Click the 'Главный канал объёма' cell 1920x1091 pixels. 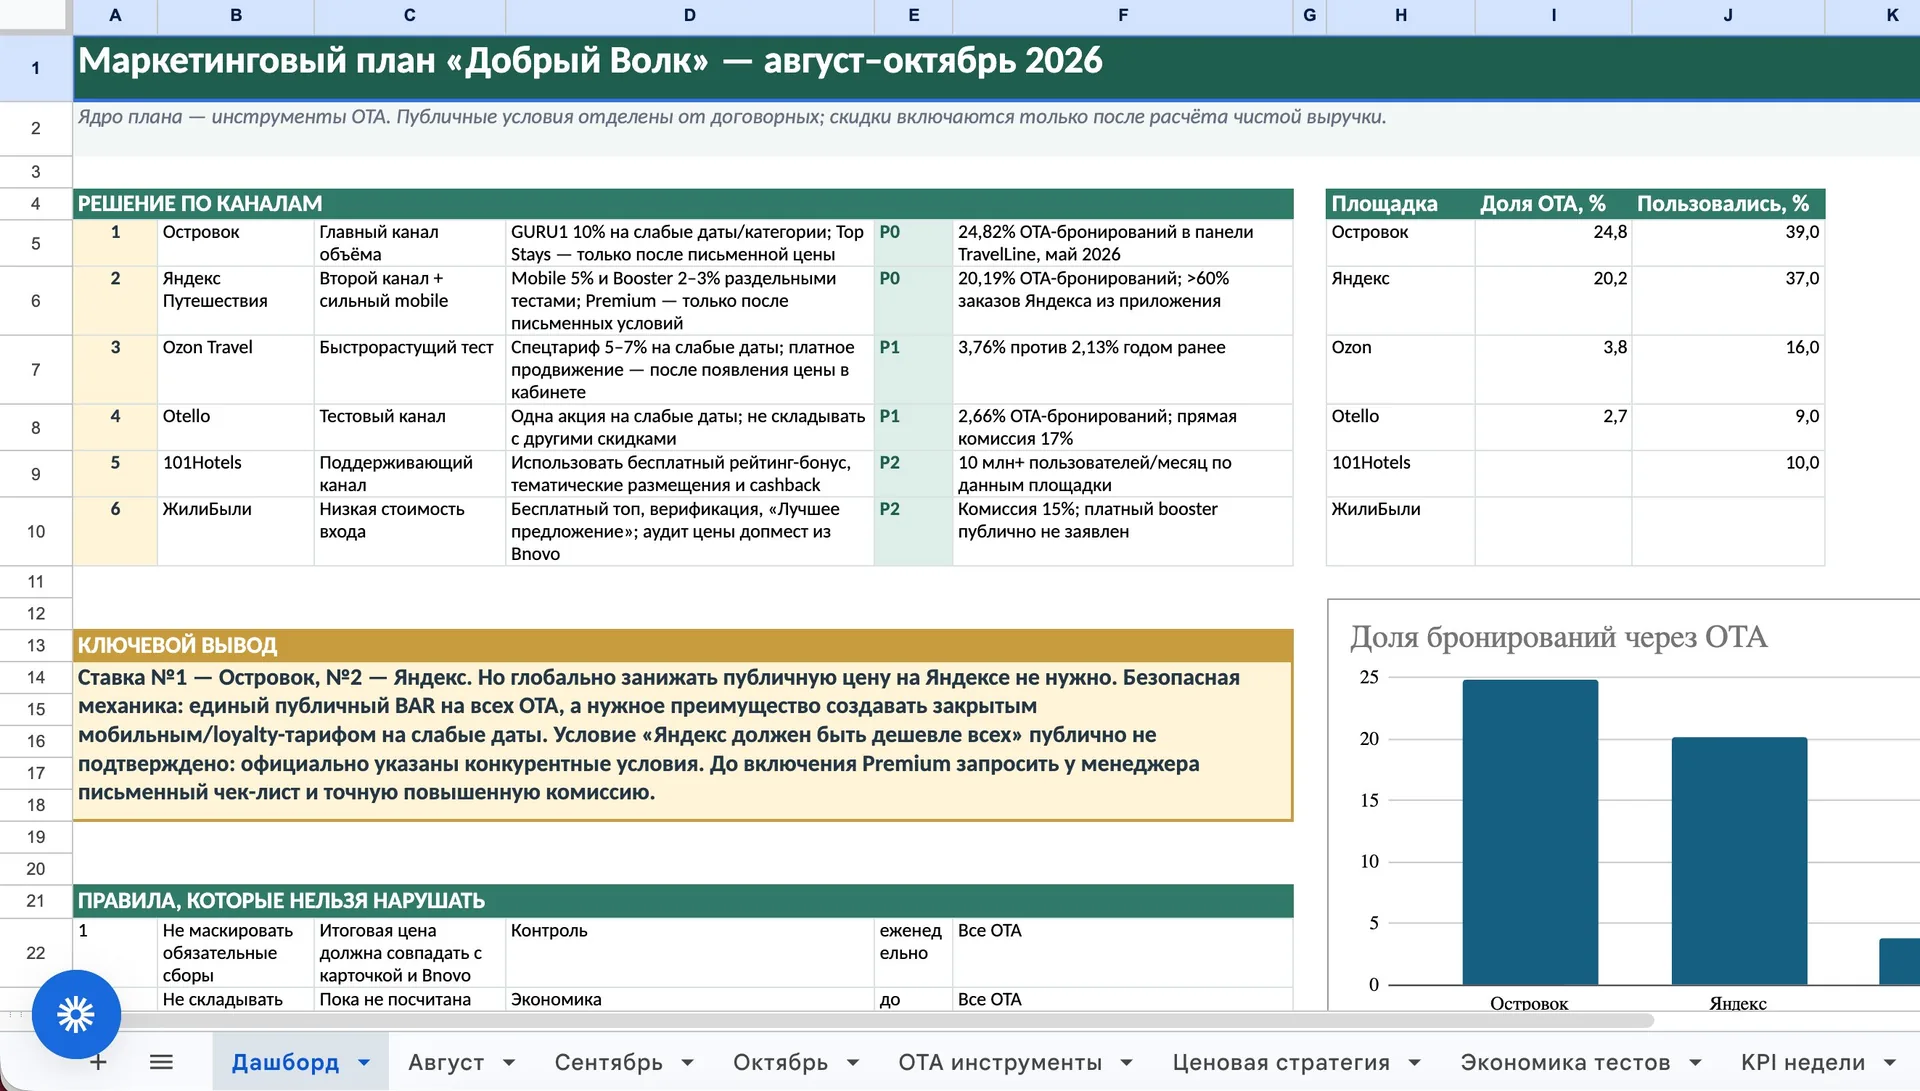coord(409,243)
